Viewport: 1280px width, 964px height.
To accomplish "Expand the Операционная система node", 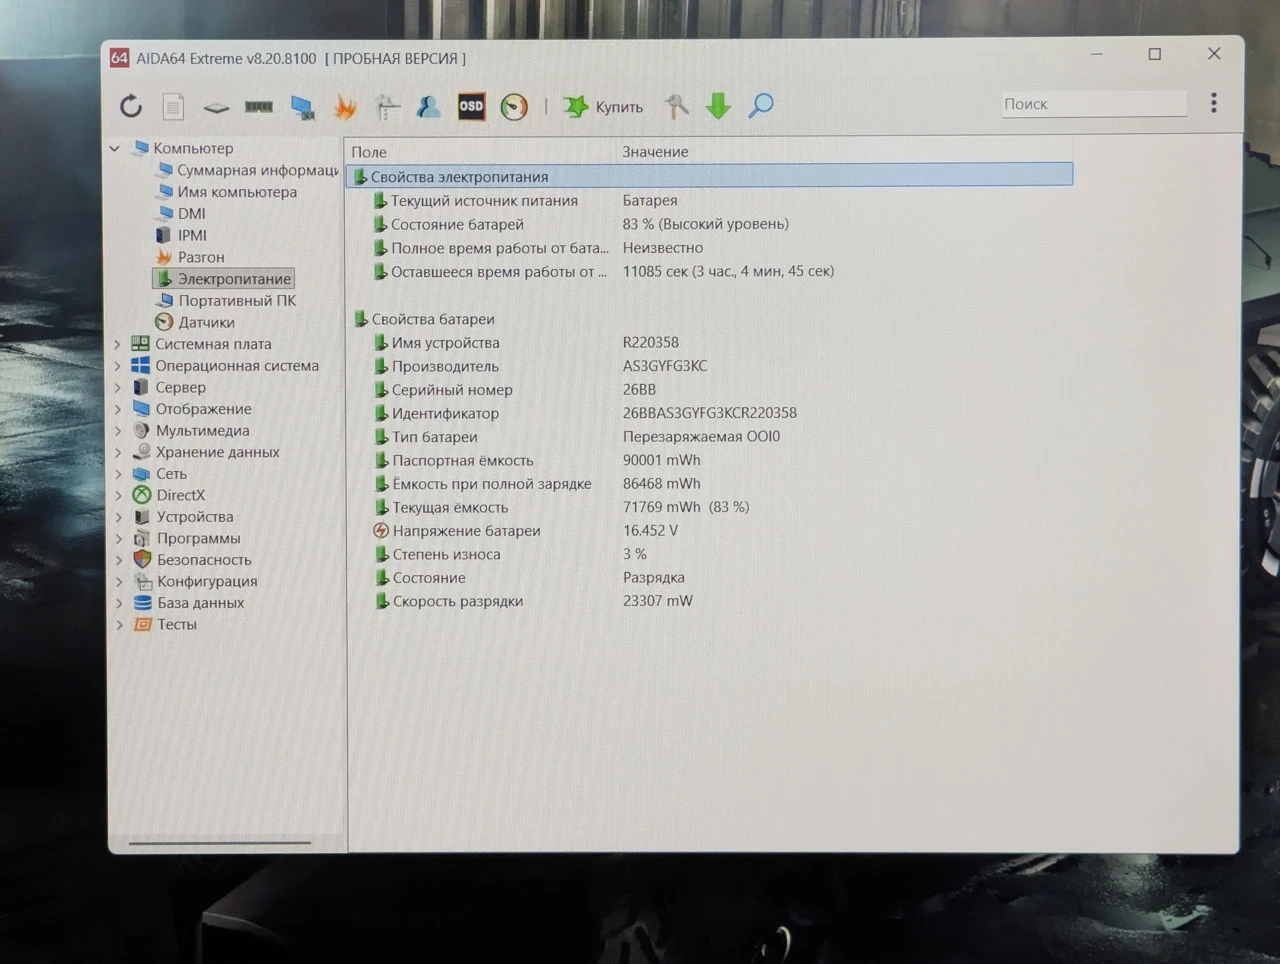I will click(118, 366).
